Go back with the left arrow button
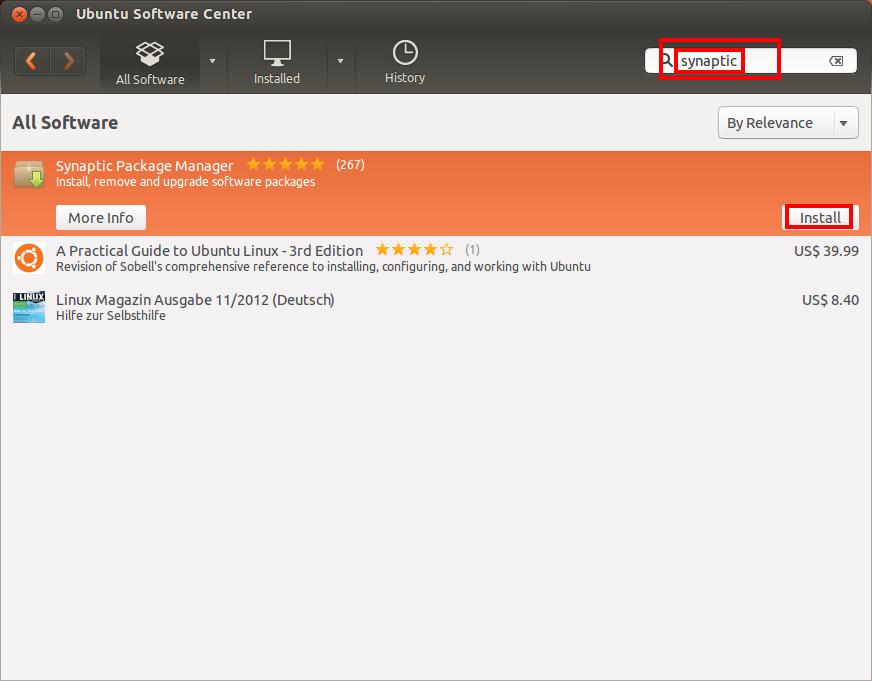872x681 pixels. coord(32,61)
